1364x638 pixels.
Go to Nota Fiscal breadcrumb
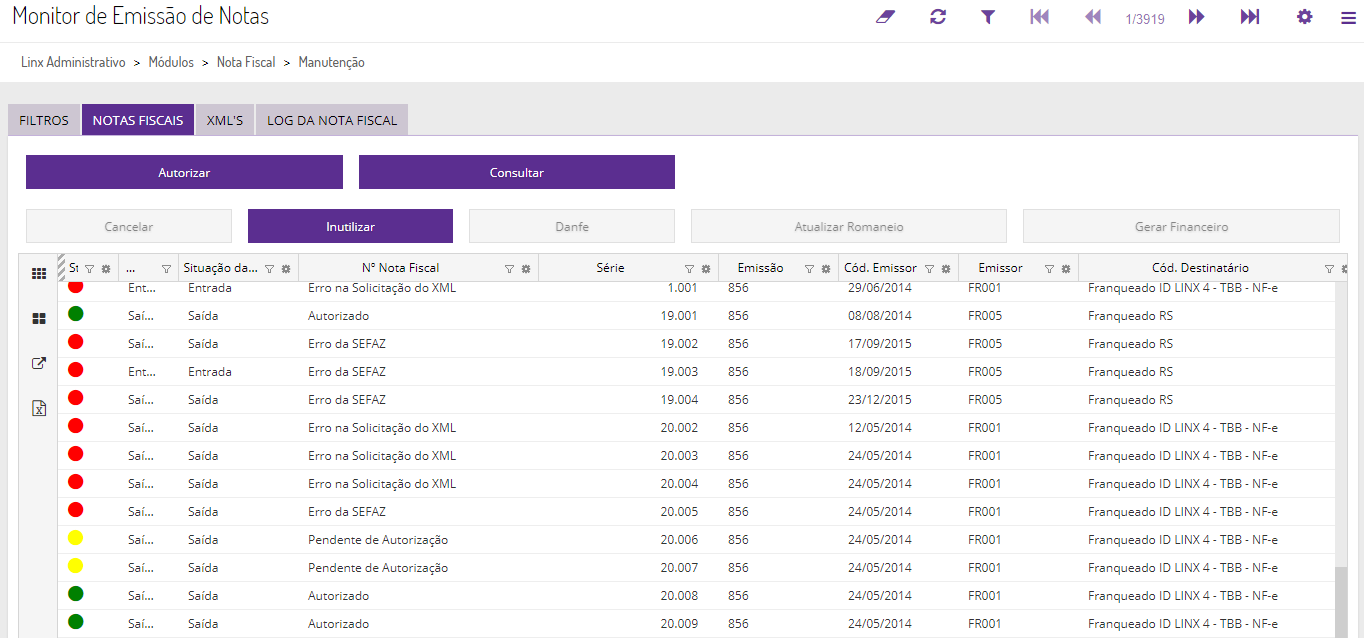[246, 62]
